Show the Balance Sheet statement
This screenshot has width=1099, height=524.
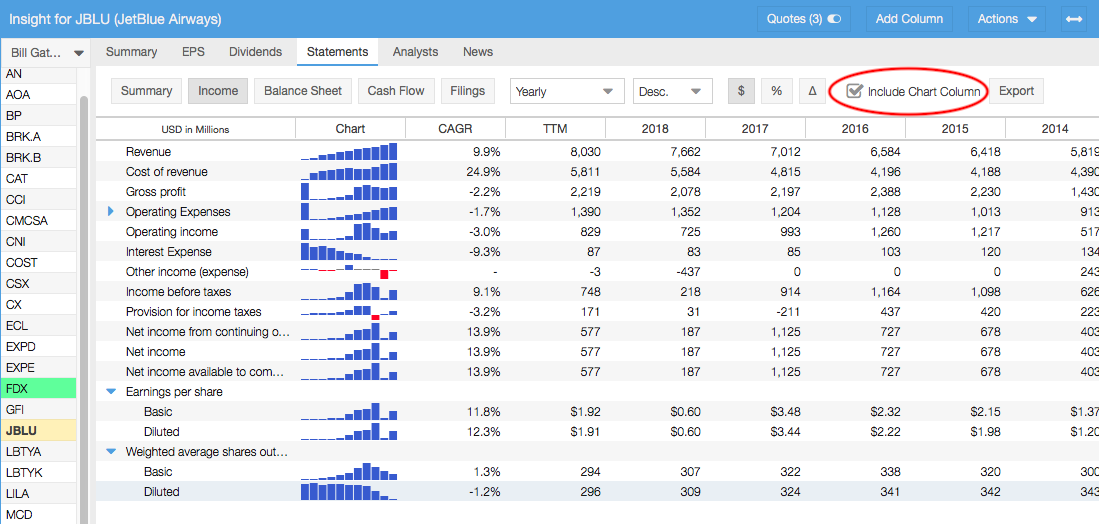[x=303, y=91]
